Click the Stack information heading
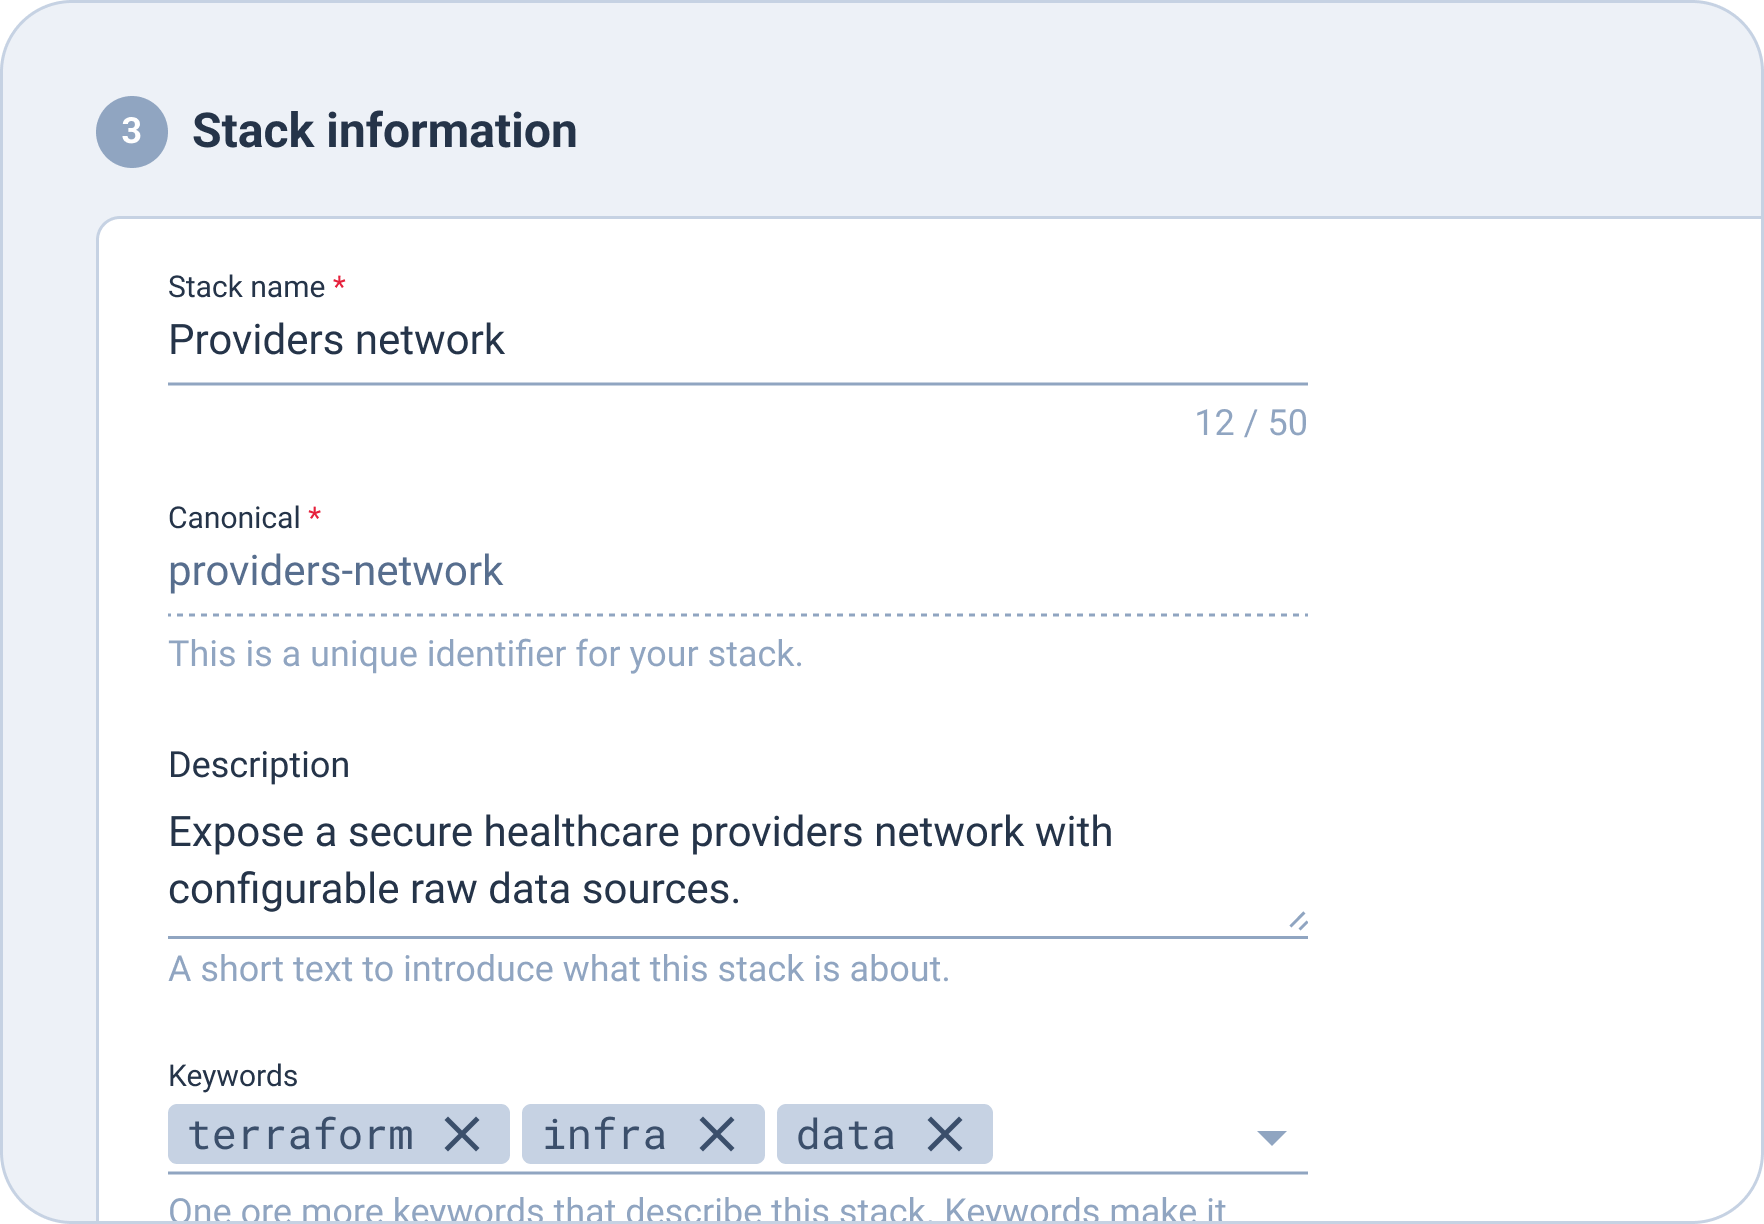The image size is (1764, 1224). (x=384, y=131)
